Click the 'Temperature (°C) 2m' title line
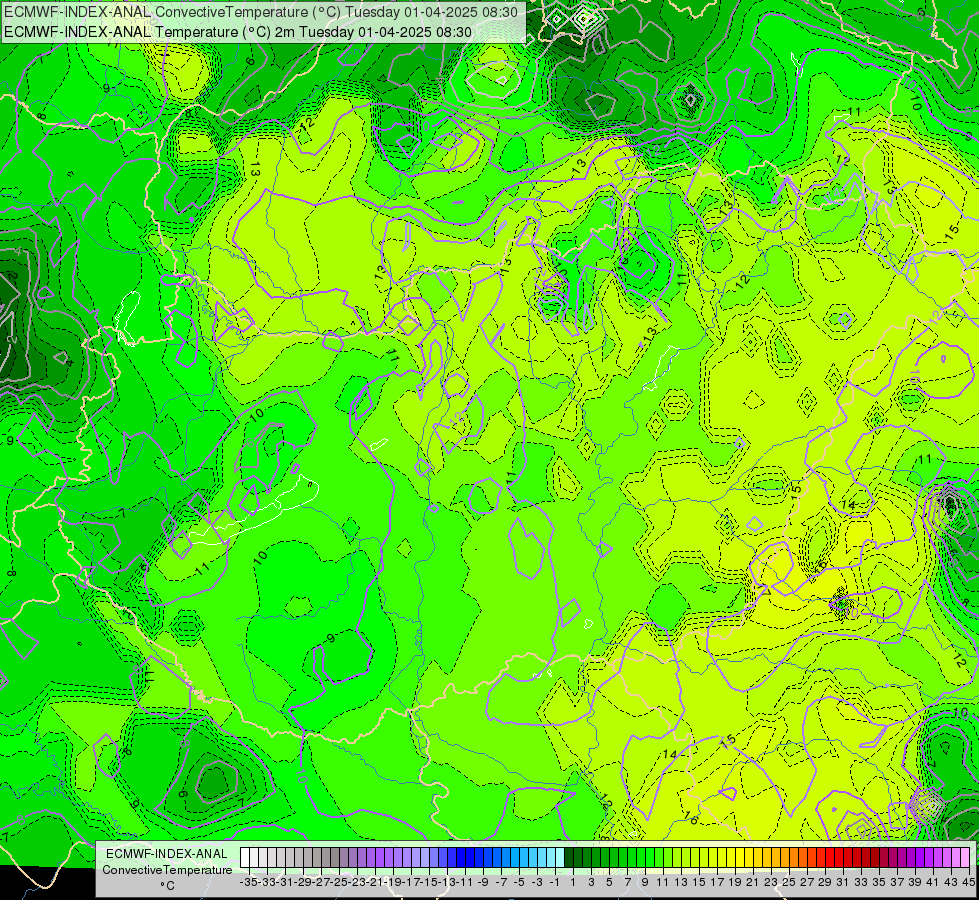 [x=238, y=32]
